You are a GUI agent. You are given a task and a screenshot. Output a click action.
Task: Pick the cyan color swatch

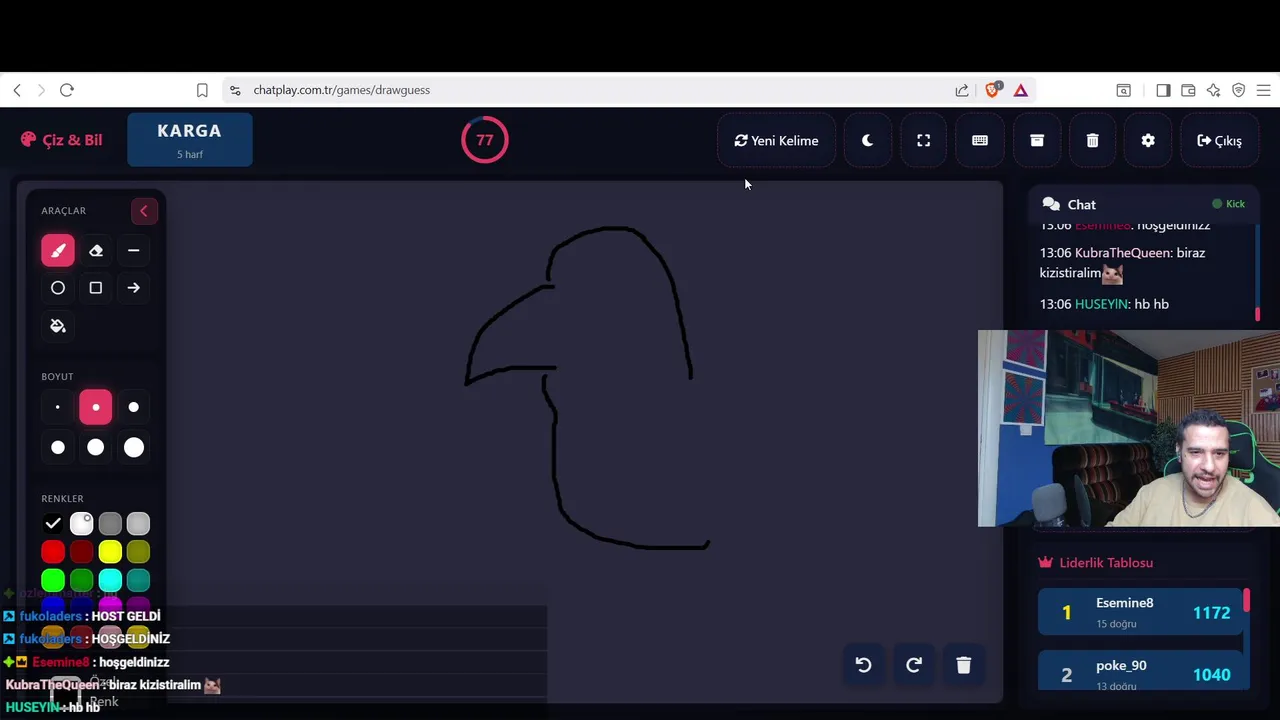coord(110,580)
